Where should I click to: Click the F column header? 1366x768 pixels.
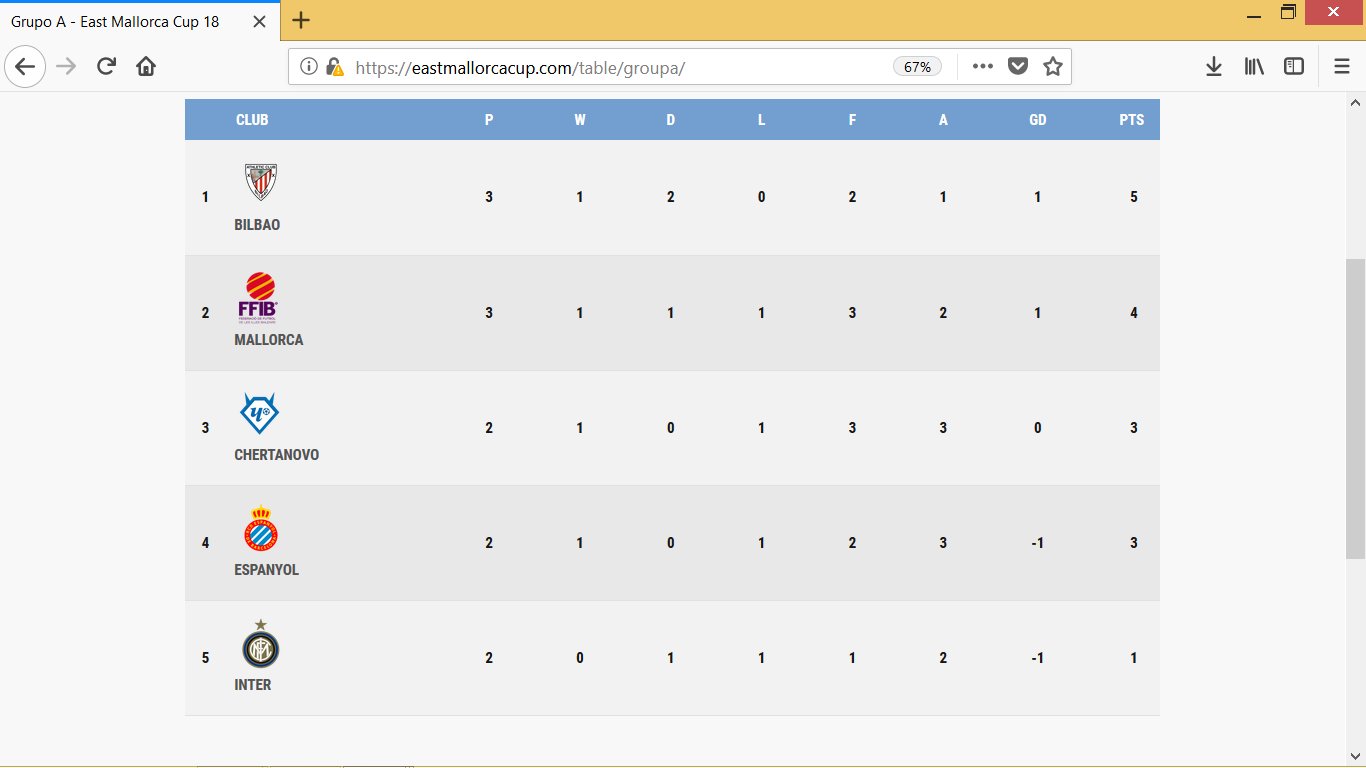(x=852, y=120)
